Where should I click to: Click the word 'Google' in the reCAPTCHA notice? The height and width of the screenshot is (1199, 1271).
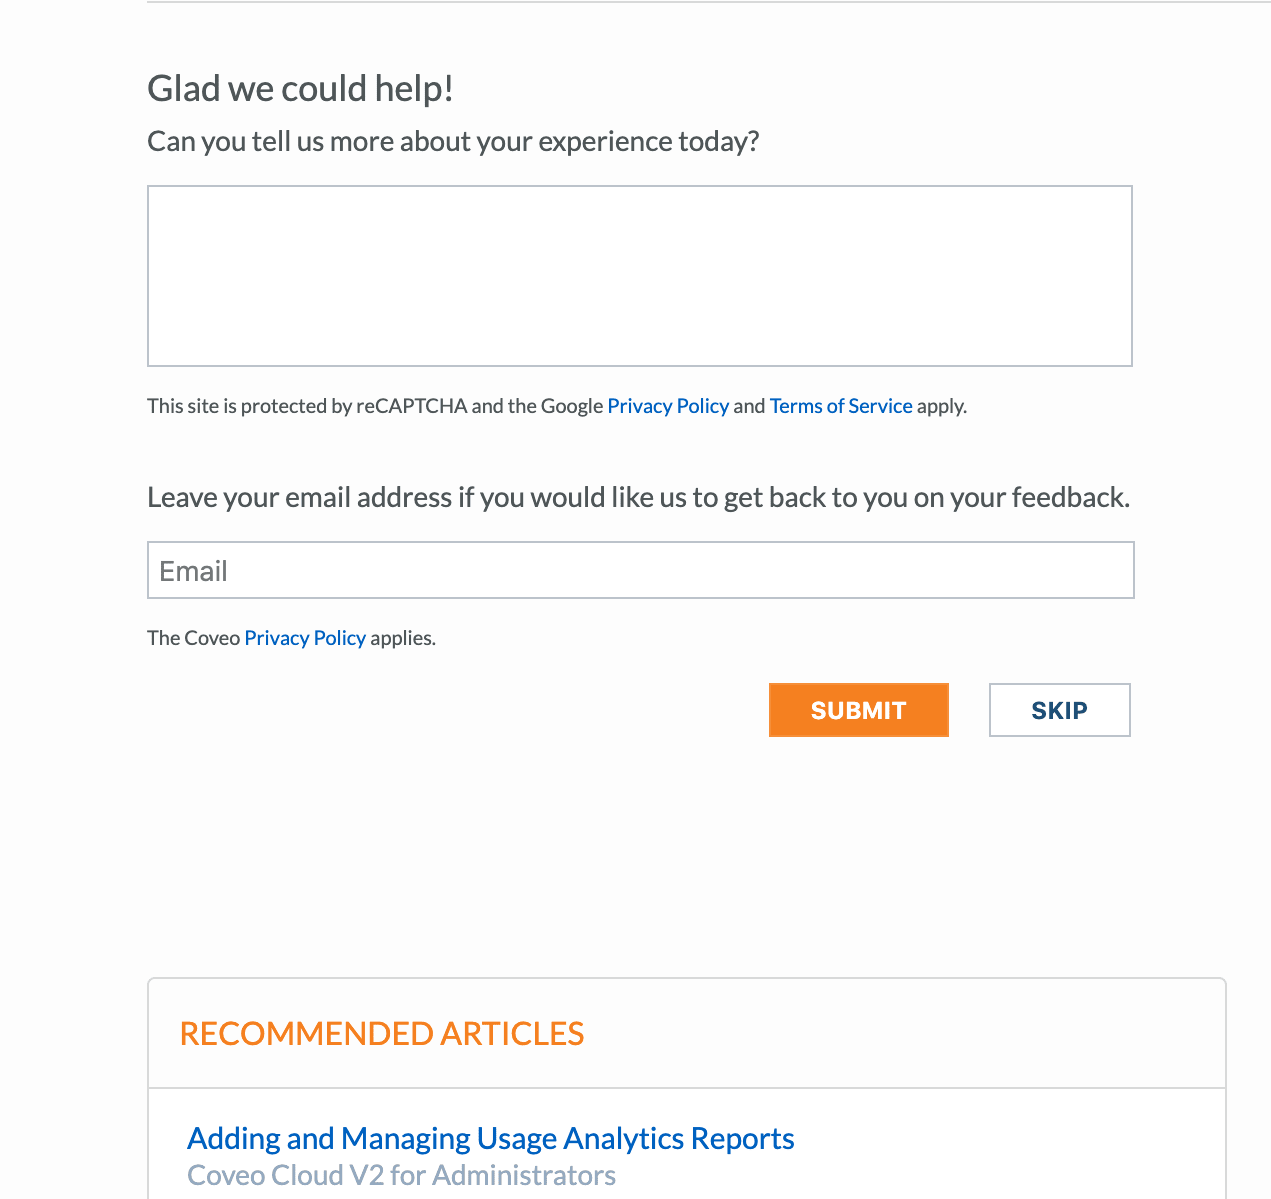pos(572,406)
